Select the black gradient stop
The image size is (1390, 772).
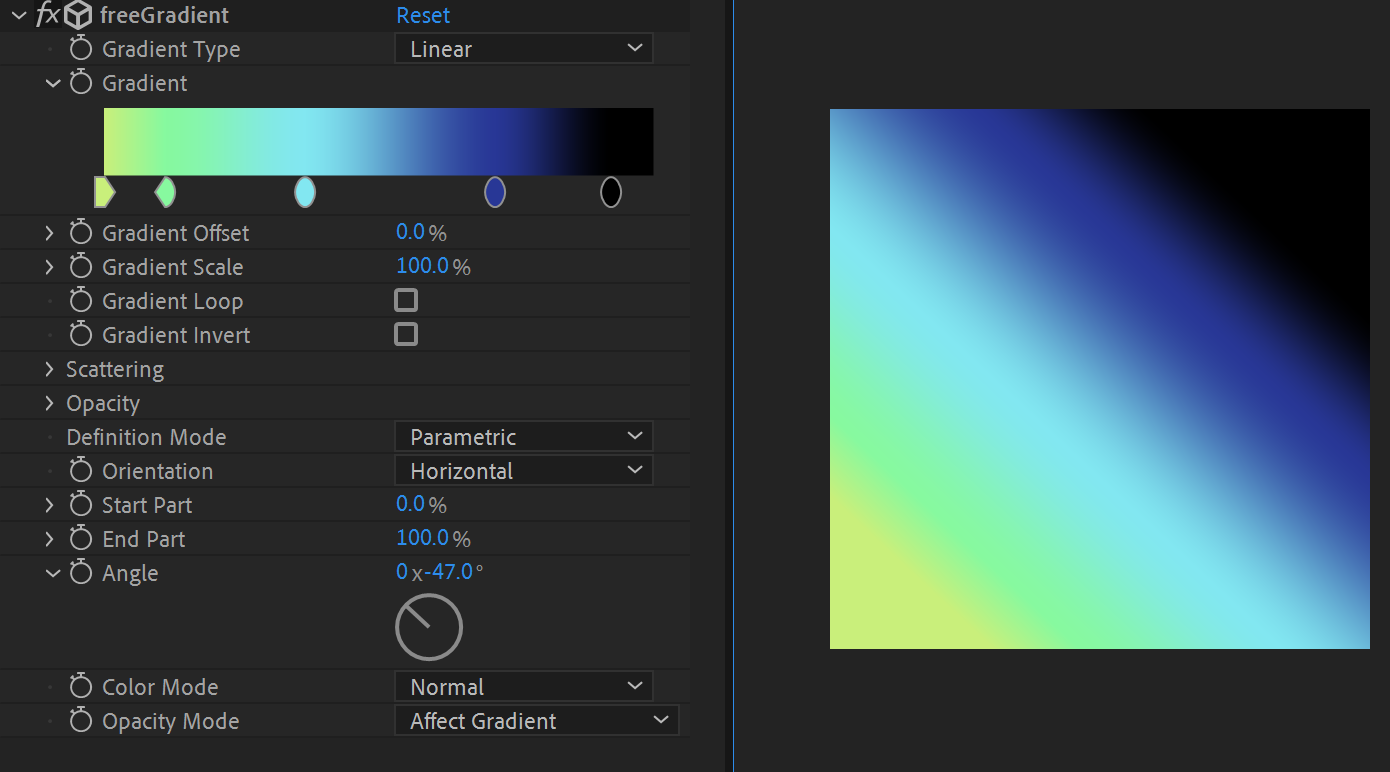click(611, 191)
